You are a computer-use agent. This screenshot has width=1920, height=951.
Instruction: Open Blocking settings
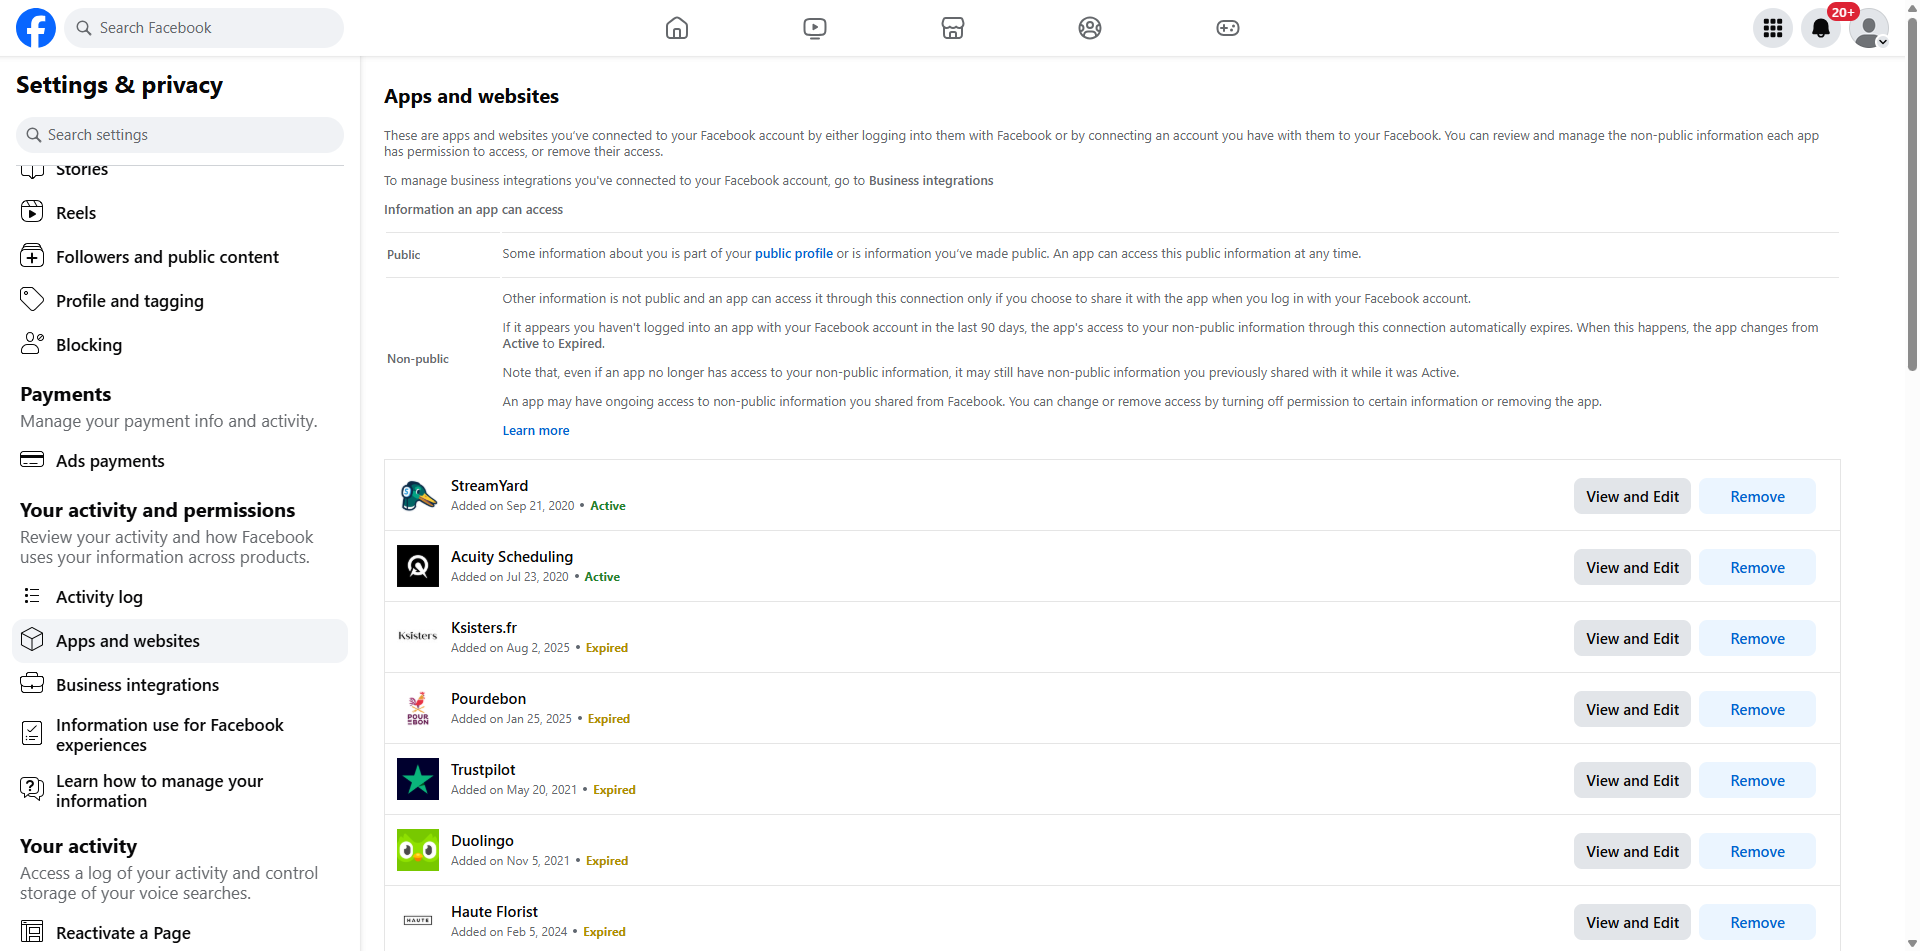click(x=88, y=344)
